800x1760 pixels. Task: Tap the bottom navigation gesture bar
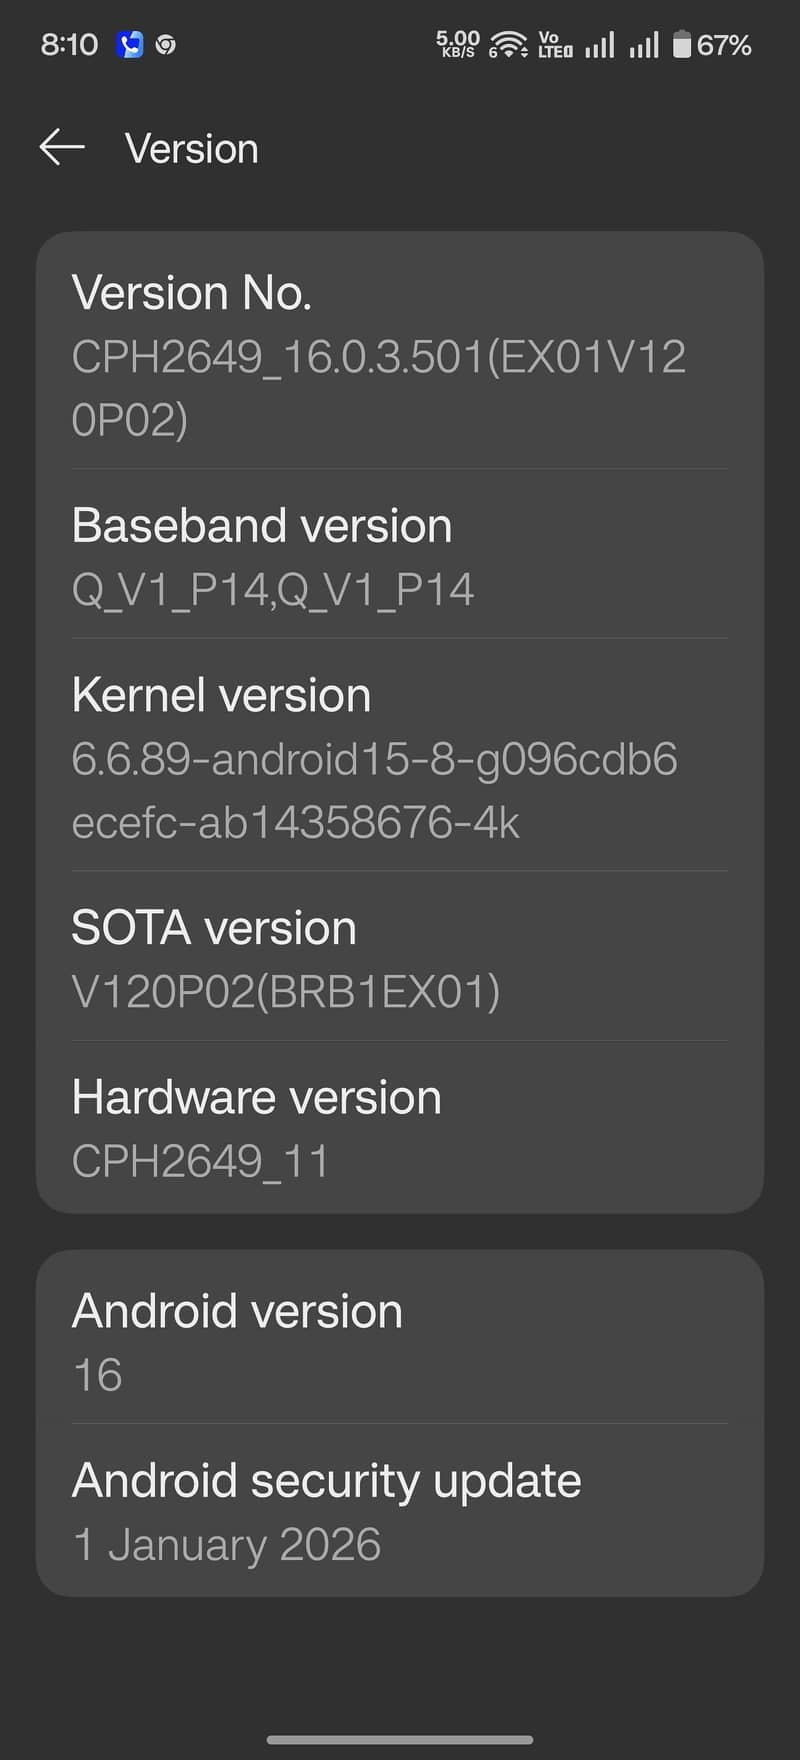click(x=400, y=1740)
